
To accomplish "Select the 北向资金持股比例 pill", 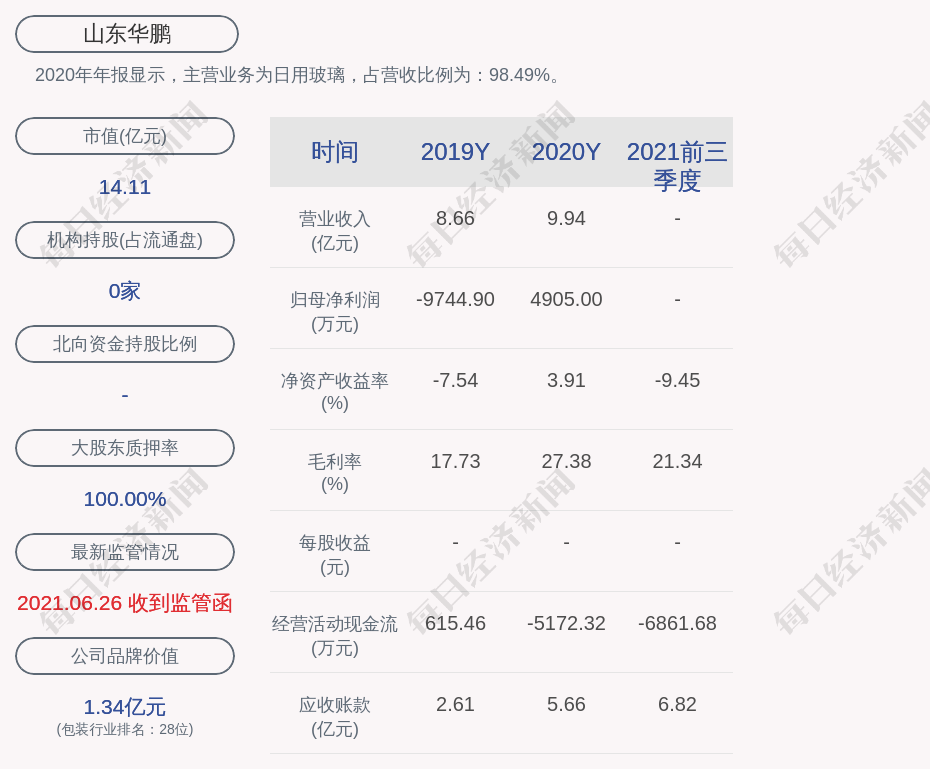I will 125,344.
